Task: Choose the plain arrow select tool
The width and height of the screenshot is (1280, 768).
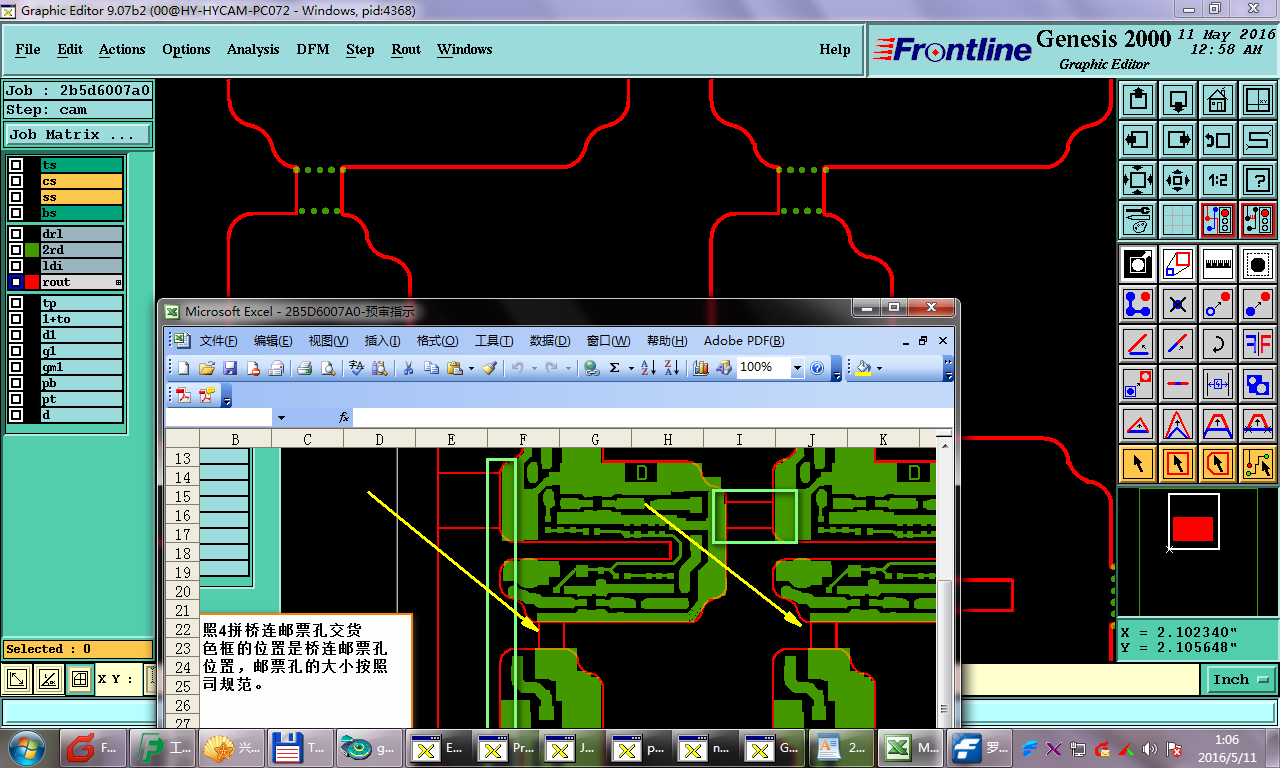Action: click(1138, 463)
